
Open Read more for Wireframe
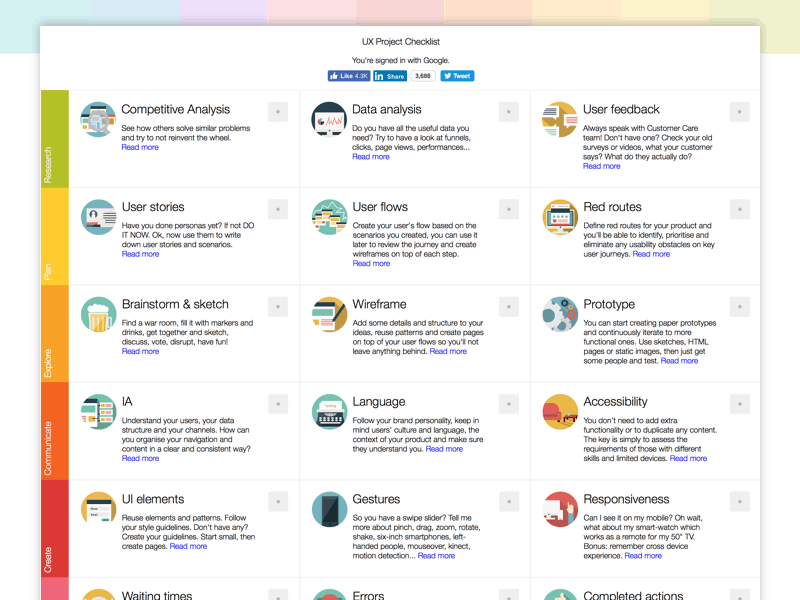tap(448, 351)
